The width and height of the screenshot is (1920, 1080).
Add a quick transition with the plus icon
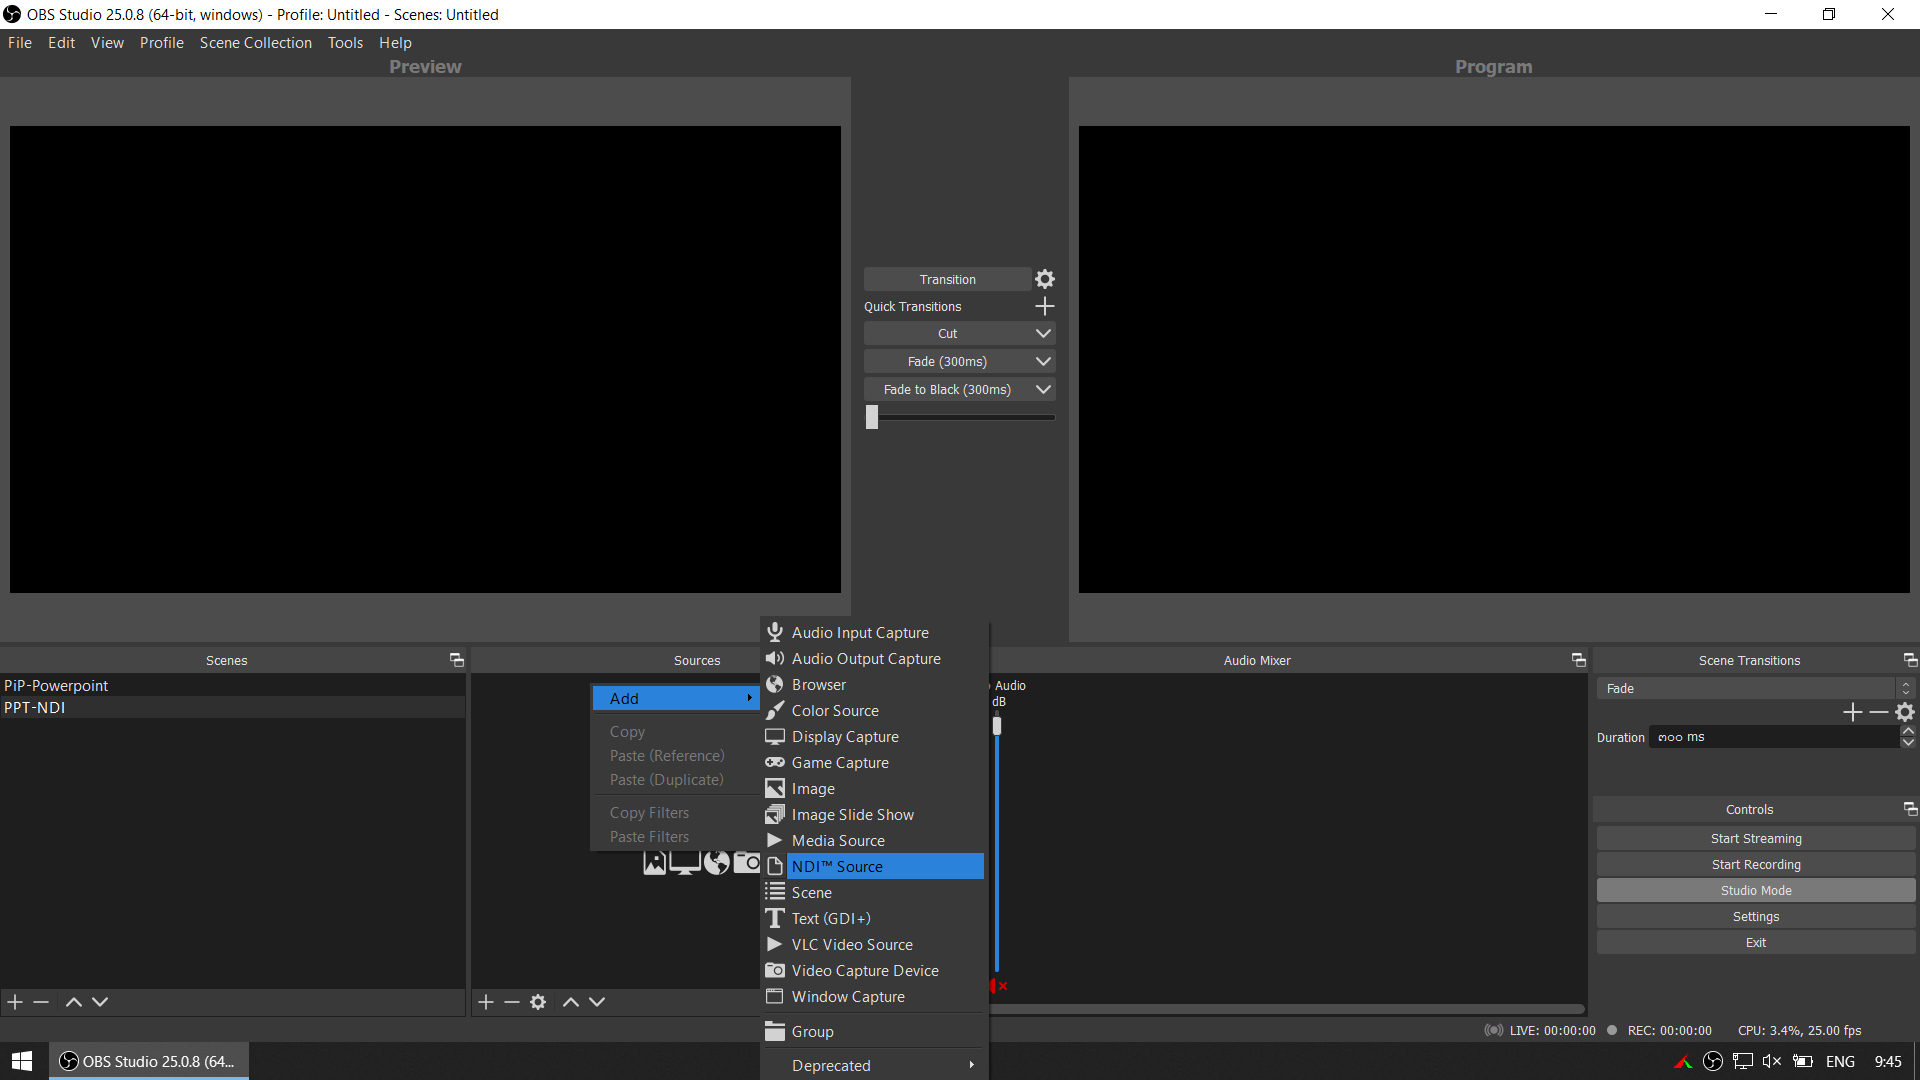tap(1044, 306)
